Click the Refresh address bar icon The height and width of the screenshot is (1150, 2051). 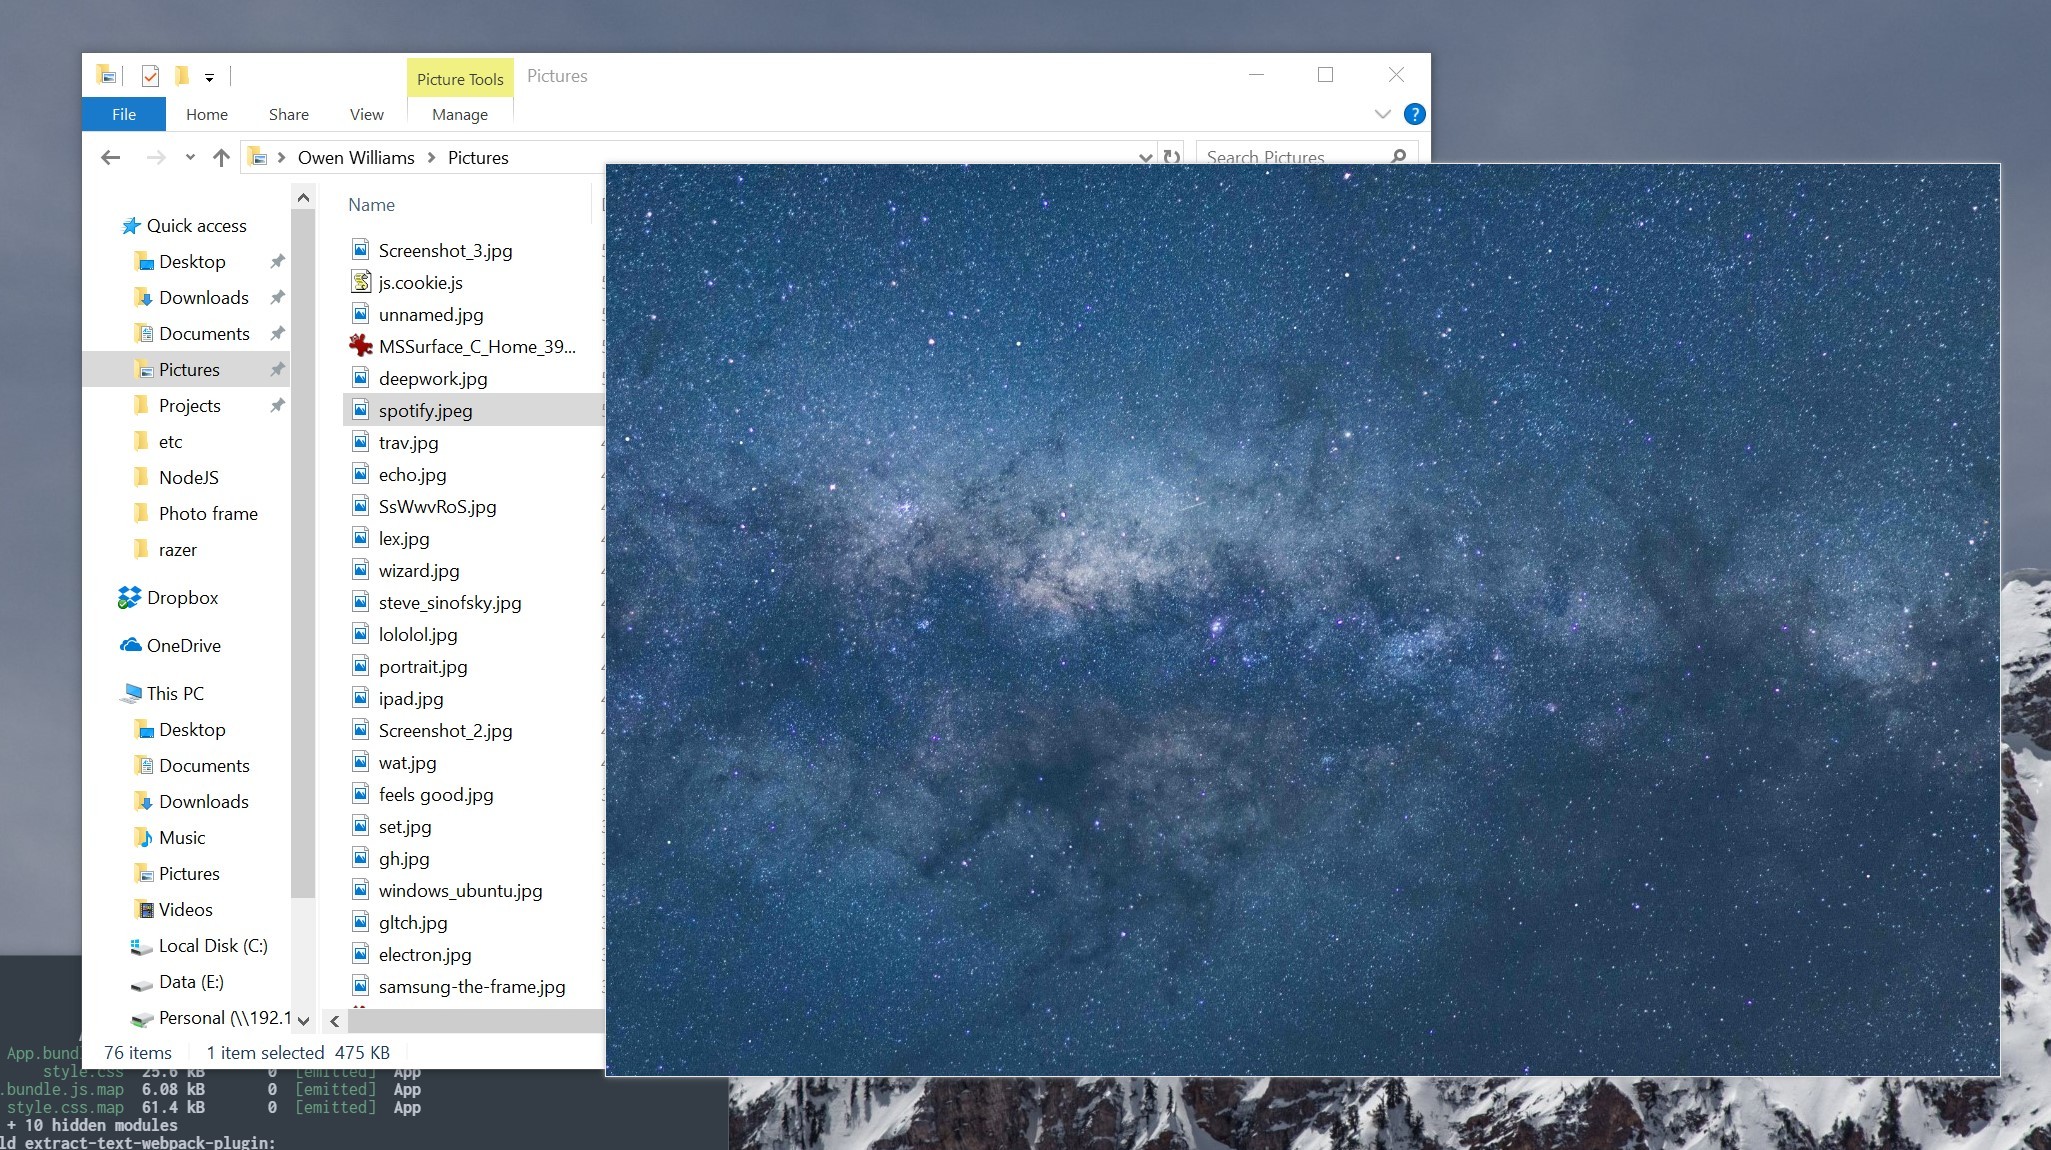1171,157
